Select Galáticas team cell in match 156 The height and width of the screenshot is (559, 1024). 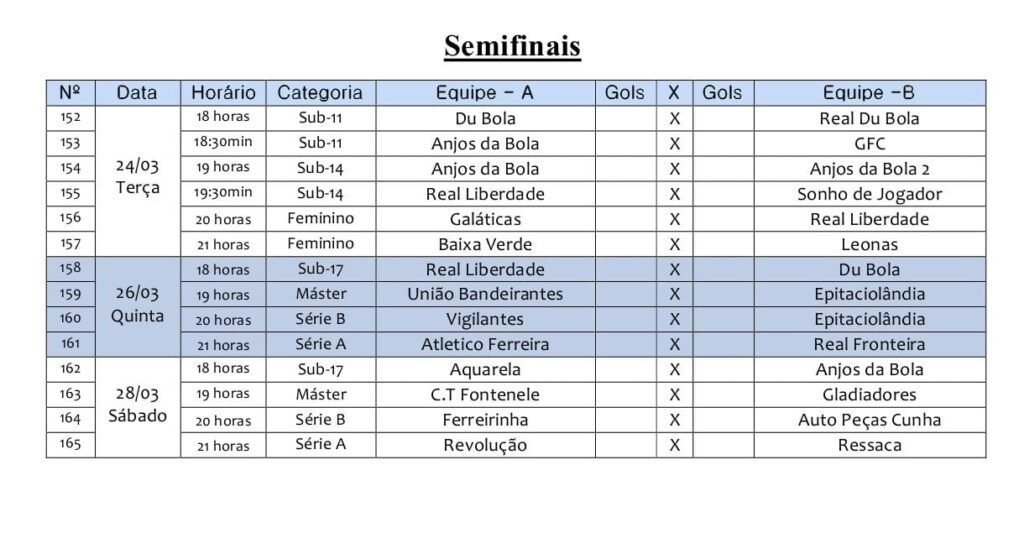pos(485,219)
